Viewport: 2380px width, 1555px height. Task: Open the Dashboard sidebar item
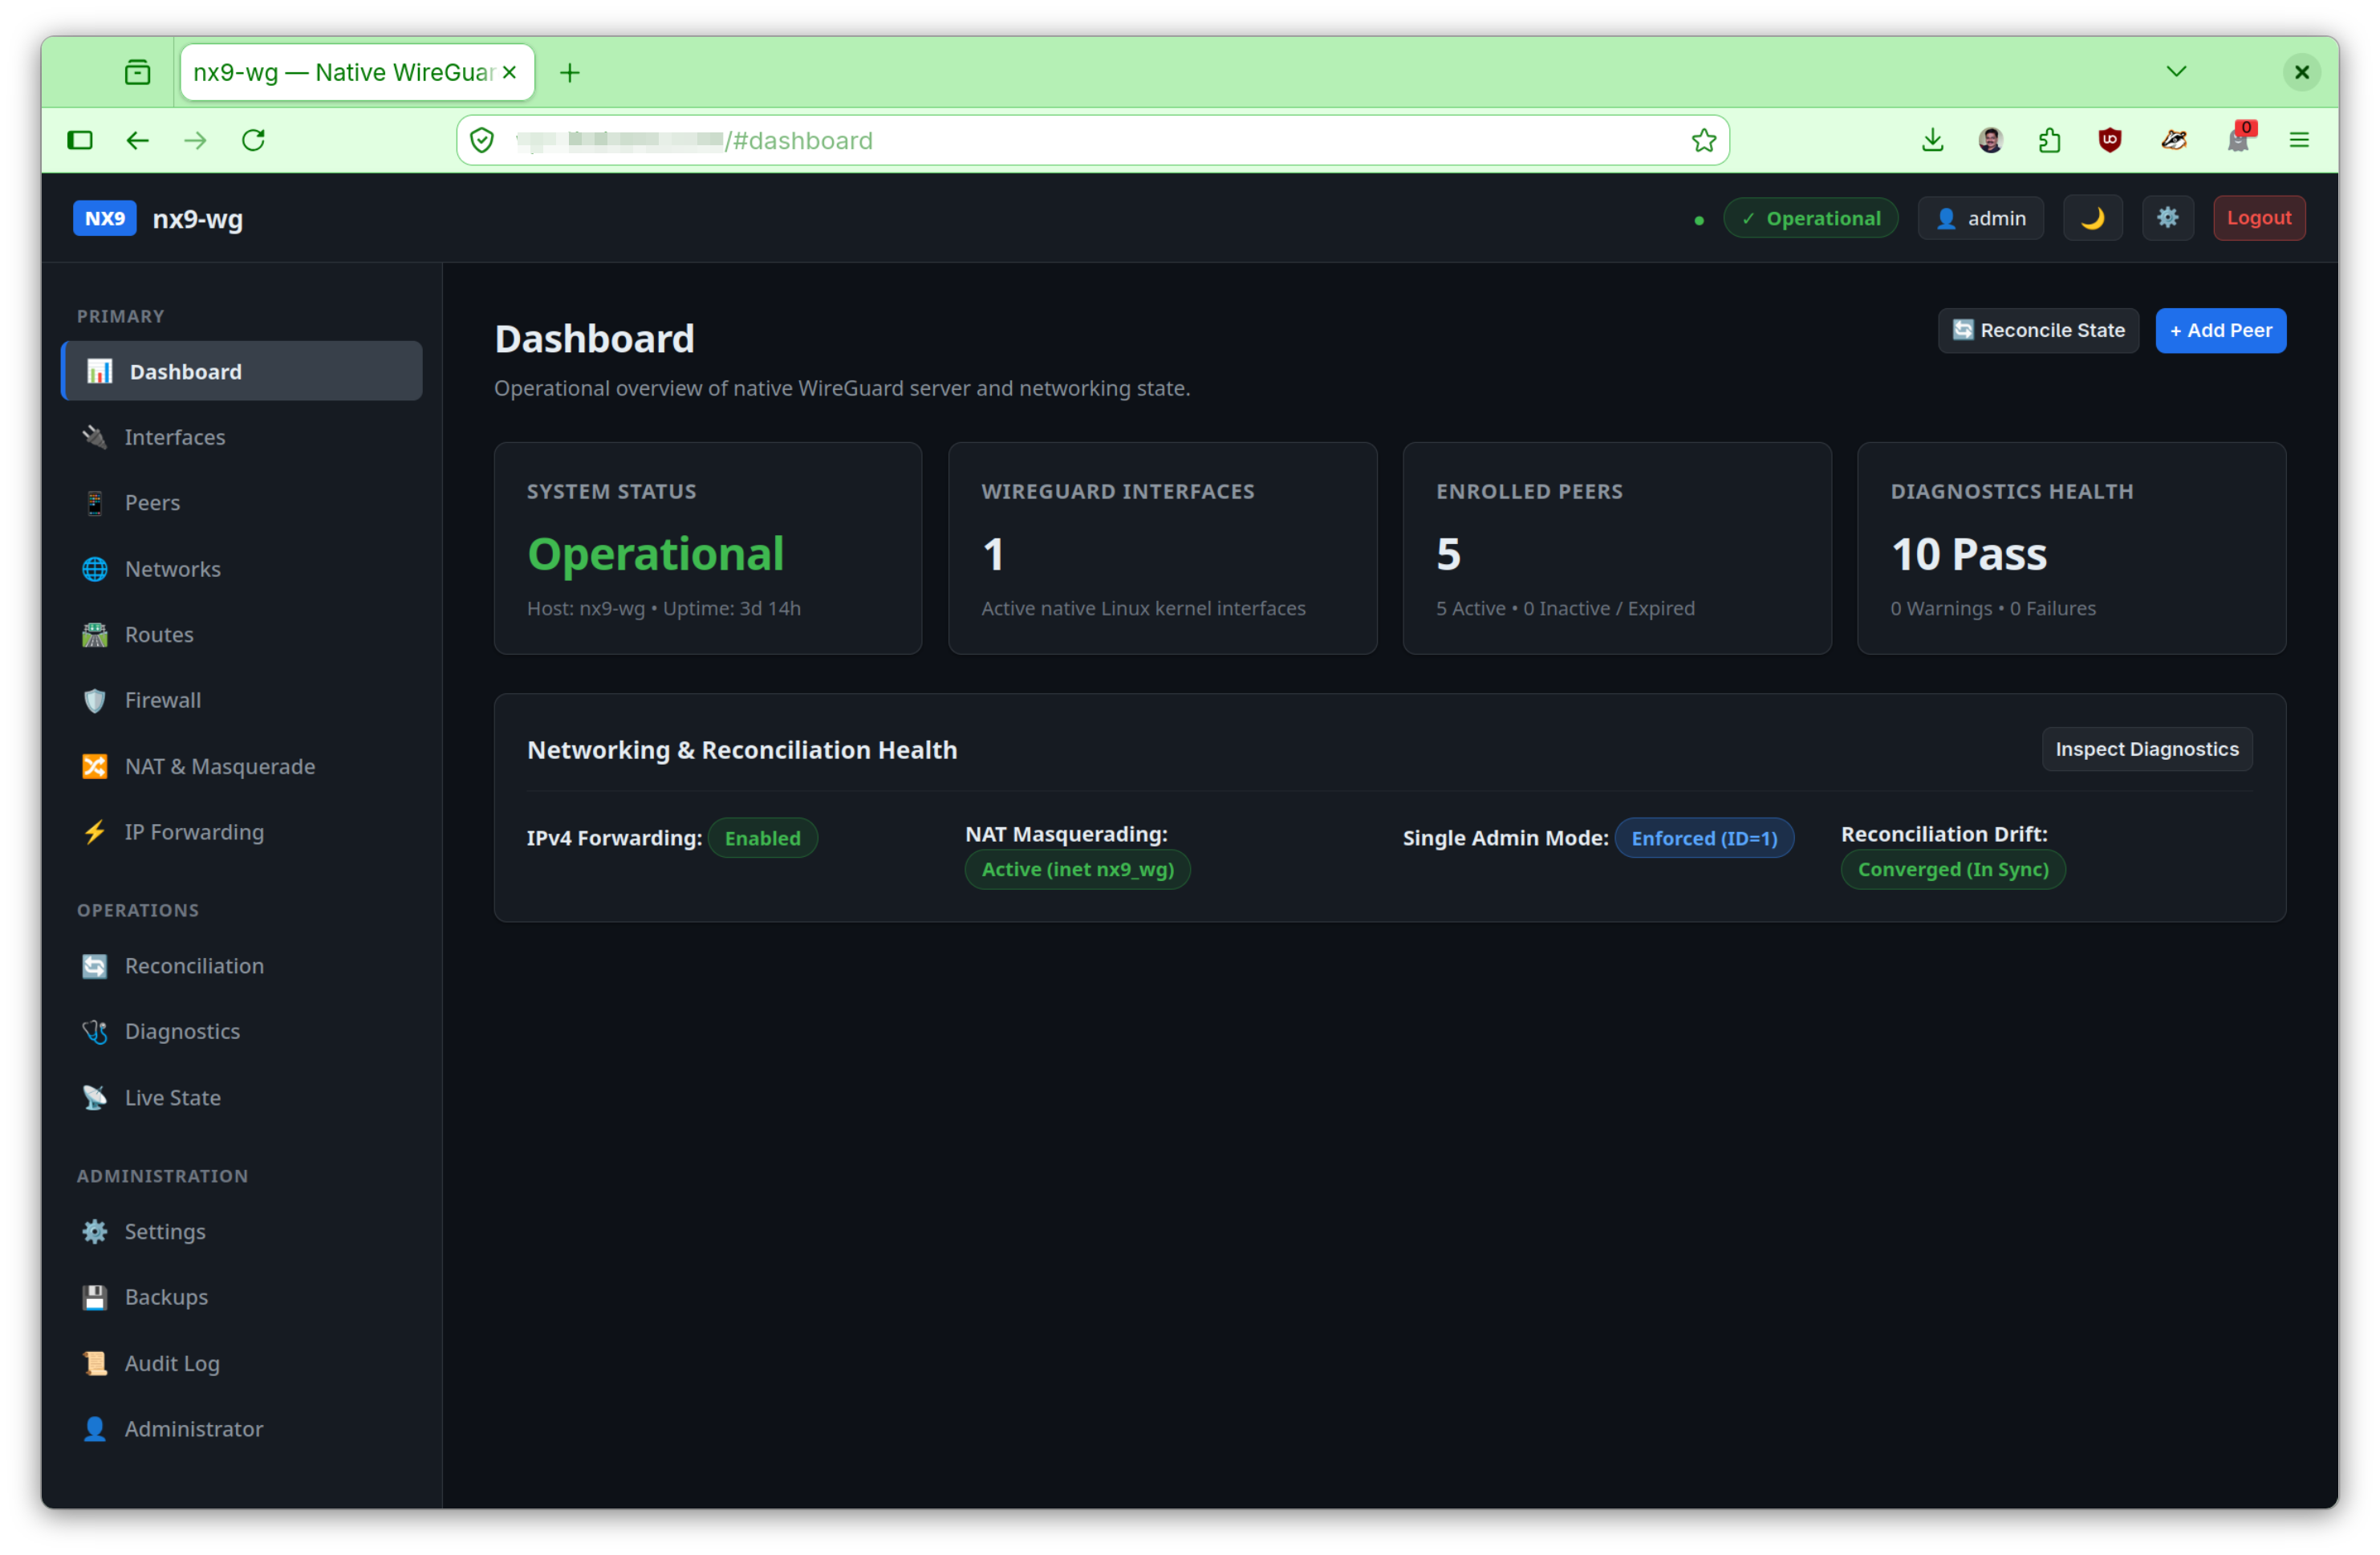(x=241, y=371)
